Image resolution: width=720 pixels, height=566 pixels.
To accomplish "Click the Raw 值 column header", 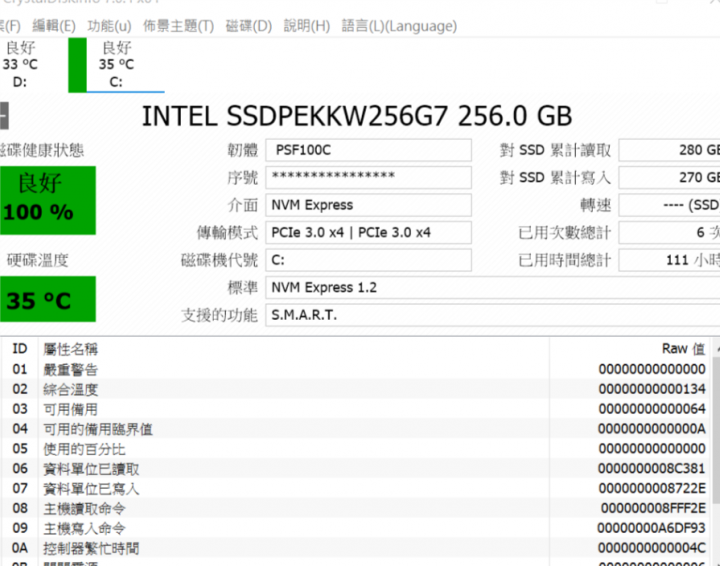I will [x=683, y=349].
